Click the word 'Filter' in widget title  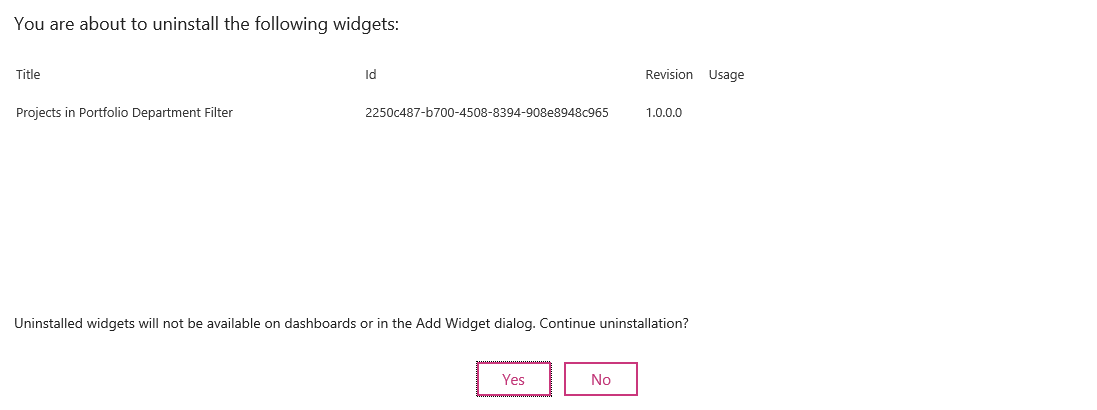(218, 113)
